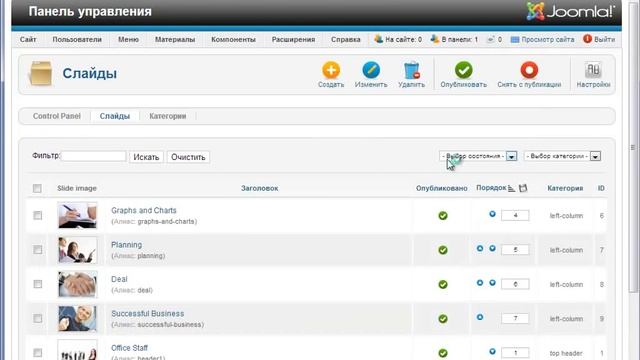Screen dimensions: 640x360
Task: Sort by the Порядок column header
Action: click(491, 188)
